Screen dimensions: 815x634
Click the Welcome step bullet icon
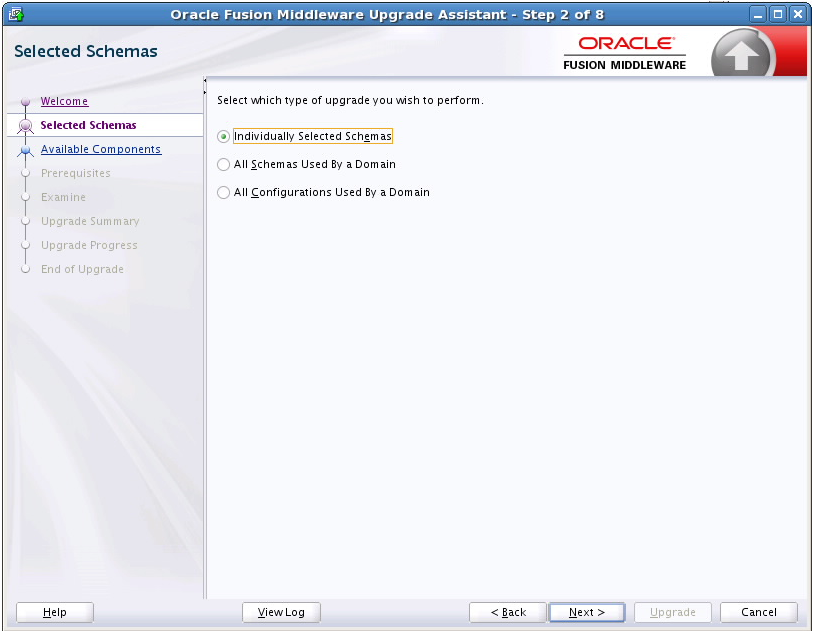(25, 101)
